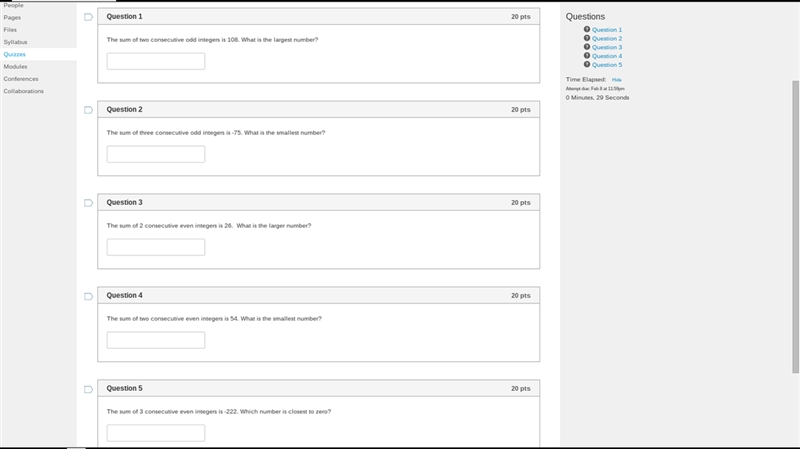Click the answer box for Question 3
This screenshot has width=800, height=449.
(x=156, y=247)
